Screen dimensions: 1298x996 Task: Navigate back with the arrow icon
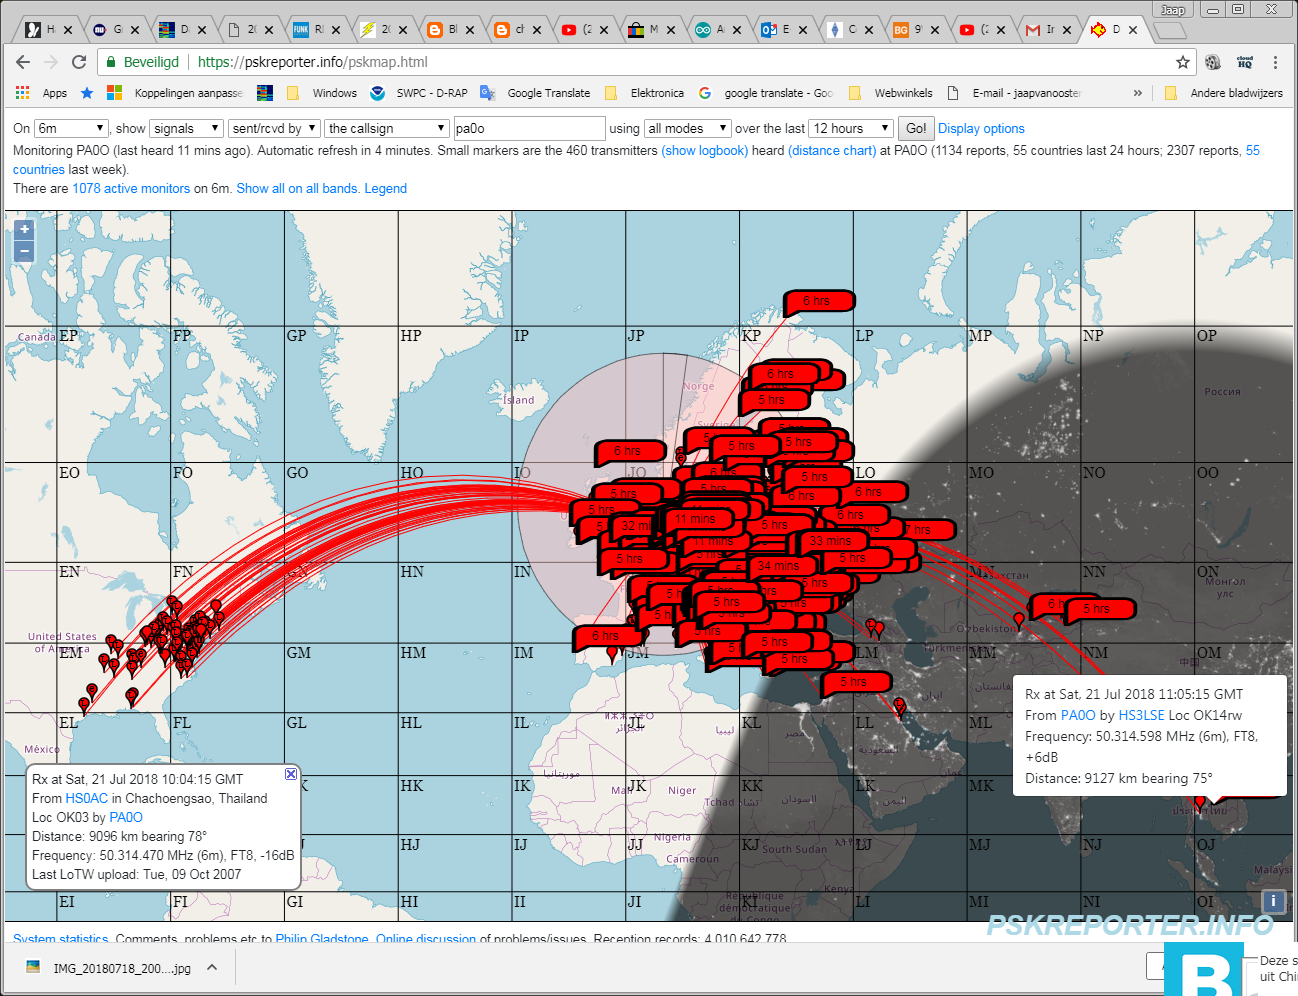22,61
